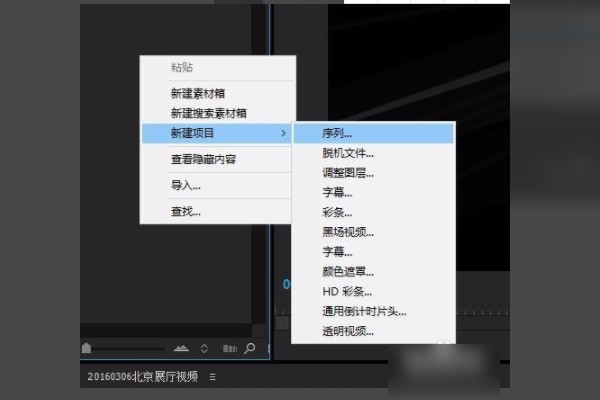Choose 黑场视频... menu option
Image resolution: width=600 pixels, height=400 pixels.
pos(347,232)
